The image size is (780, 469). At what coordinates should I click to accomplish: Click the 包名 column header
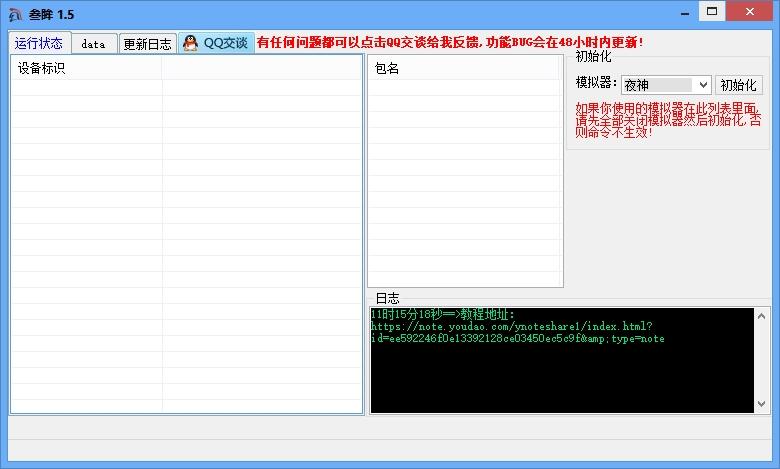coord(464,69)
